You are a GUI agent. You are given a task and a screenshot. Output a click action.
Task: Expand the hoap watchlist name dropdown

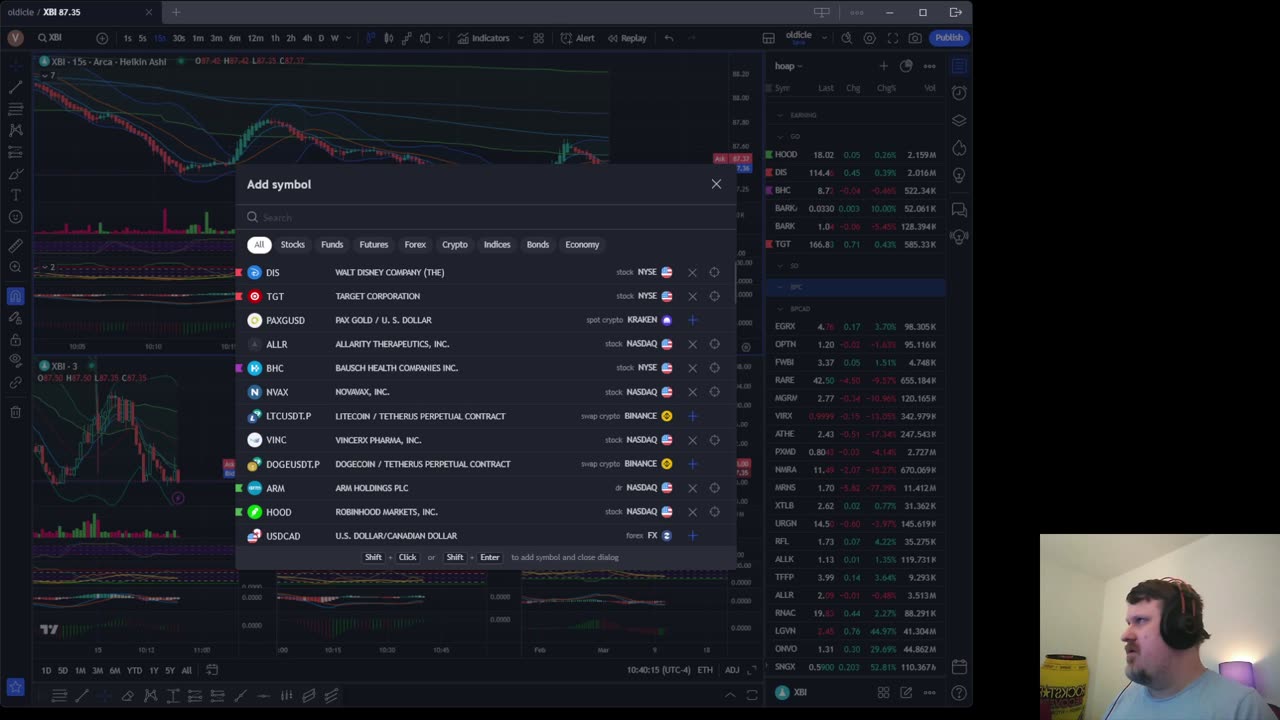[x=789, y=66]
